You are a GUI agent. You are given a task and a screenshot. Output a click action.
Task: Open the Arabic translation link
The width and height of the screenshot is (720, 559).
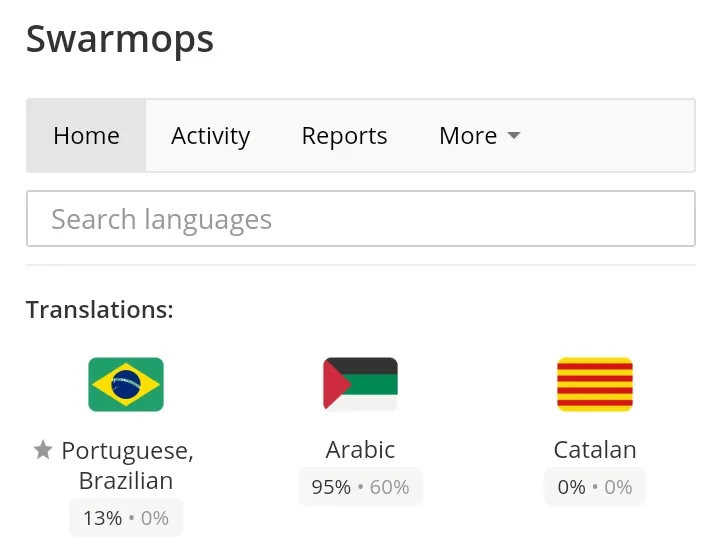point(360,450)
